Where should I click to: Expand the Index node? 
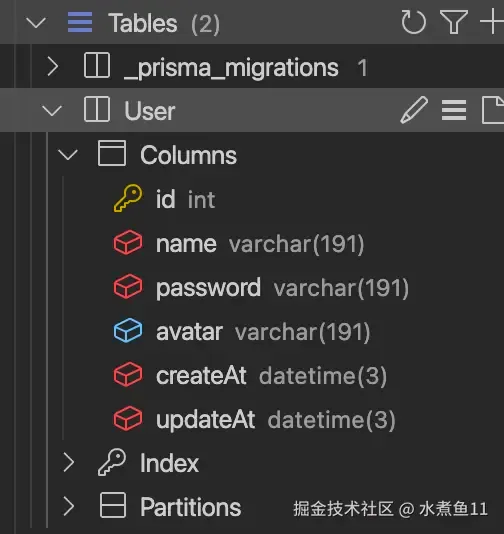(69, 462)
